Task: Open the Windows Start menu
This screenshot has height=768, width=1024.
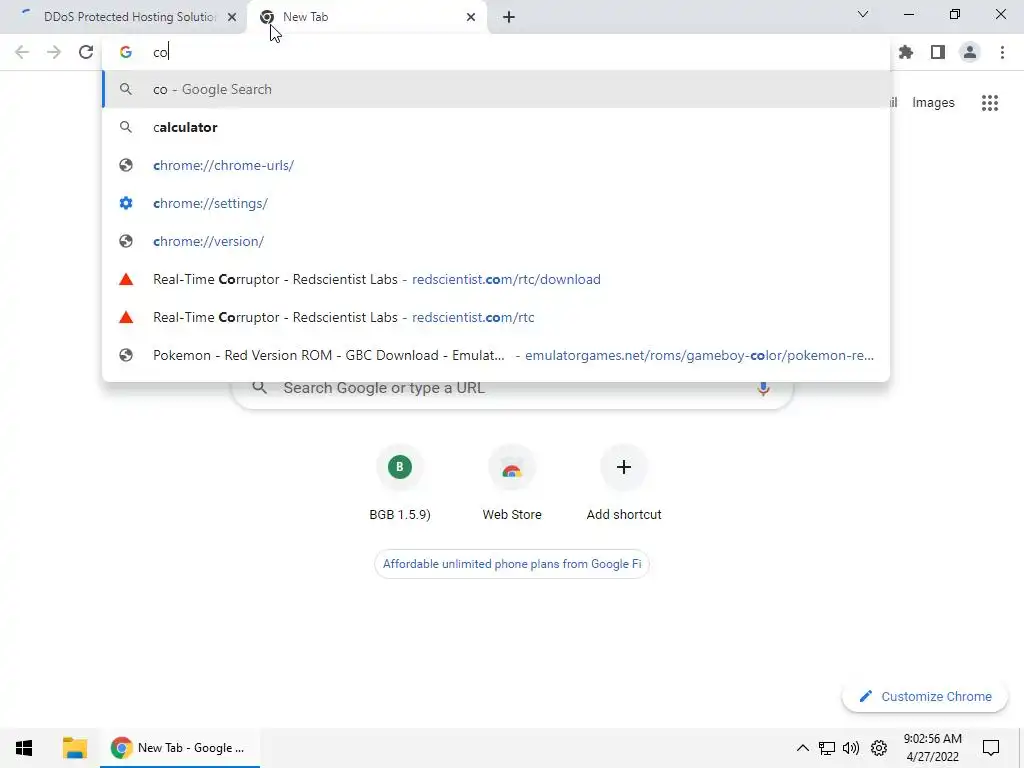Action: (x=24, y=748)
